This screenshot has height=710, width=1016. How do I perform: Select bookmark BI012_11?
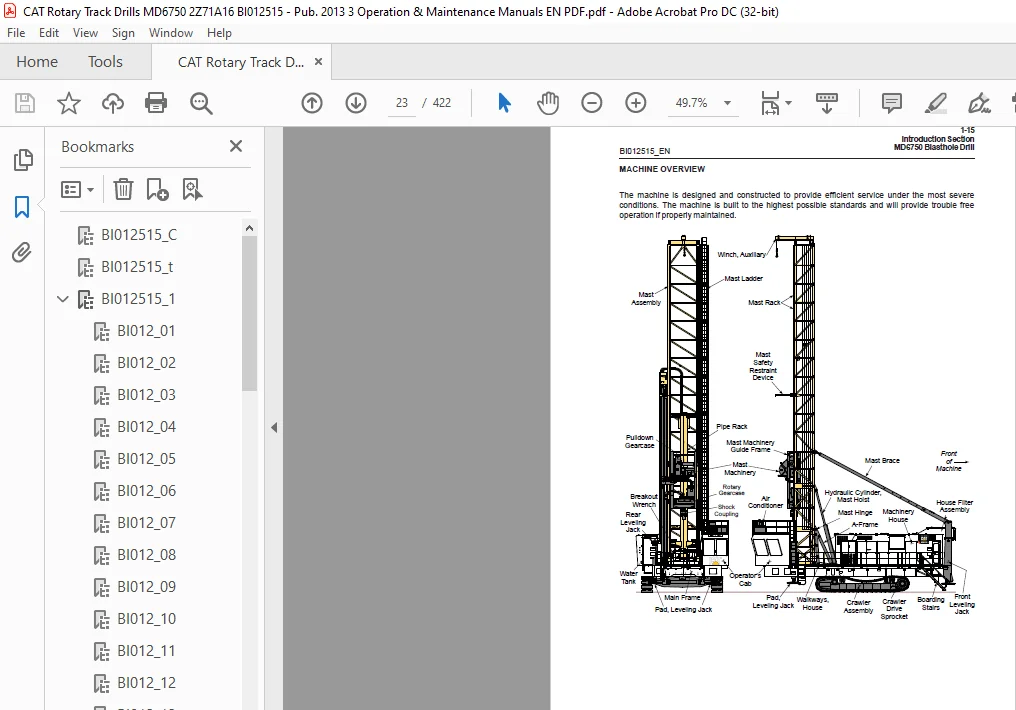pyautogui.click(x=146, y=651)
